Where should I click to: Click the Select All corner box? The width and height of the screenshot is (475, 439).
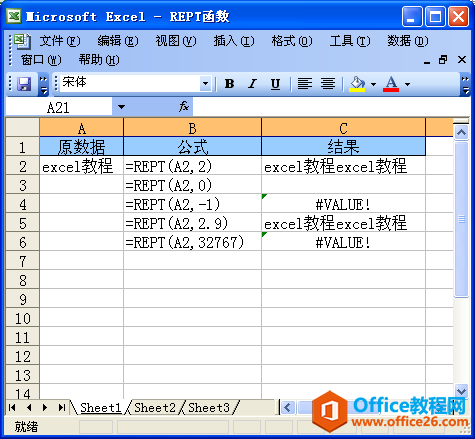click(x=23, y=127)
